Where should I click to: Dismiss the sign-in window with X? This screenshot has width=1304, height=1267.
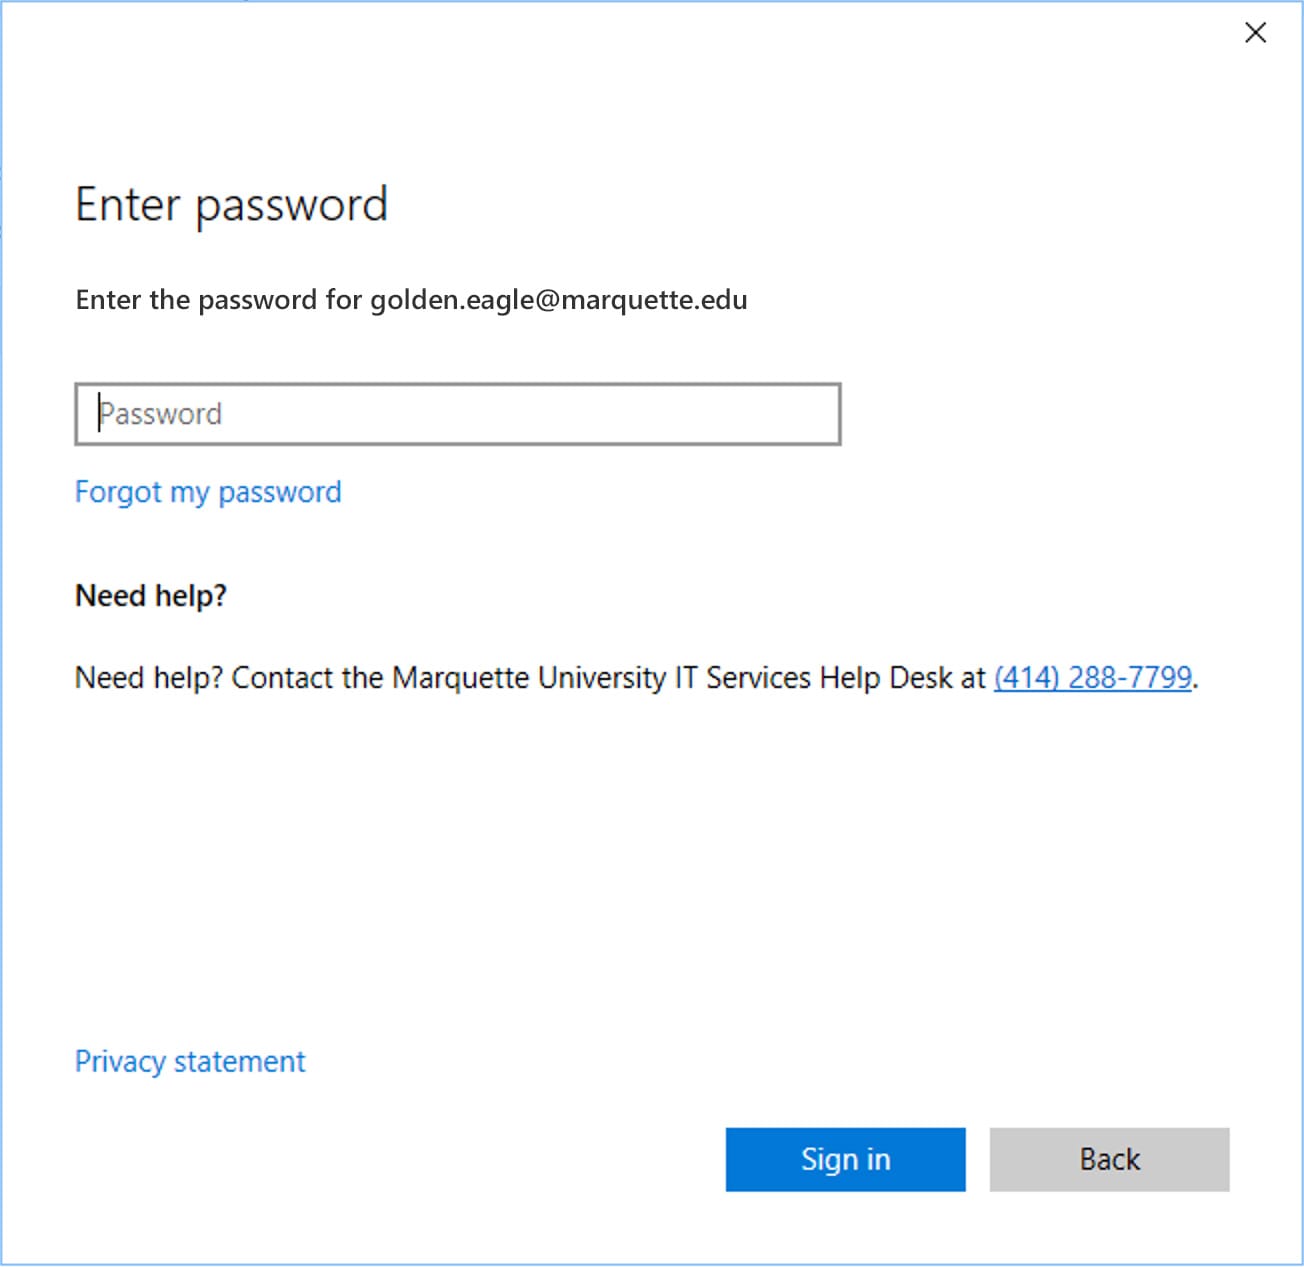(x=1255, y=33)
